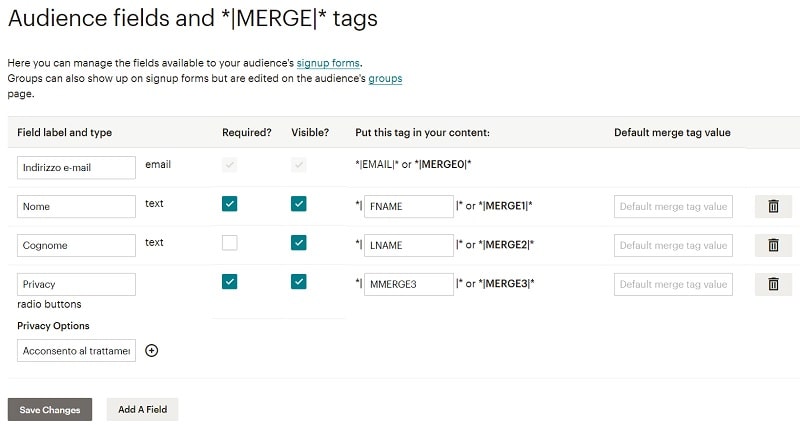800x425 pixels.
Task: Set default merge tag value for Nome
Action: (673, 206)
